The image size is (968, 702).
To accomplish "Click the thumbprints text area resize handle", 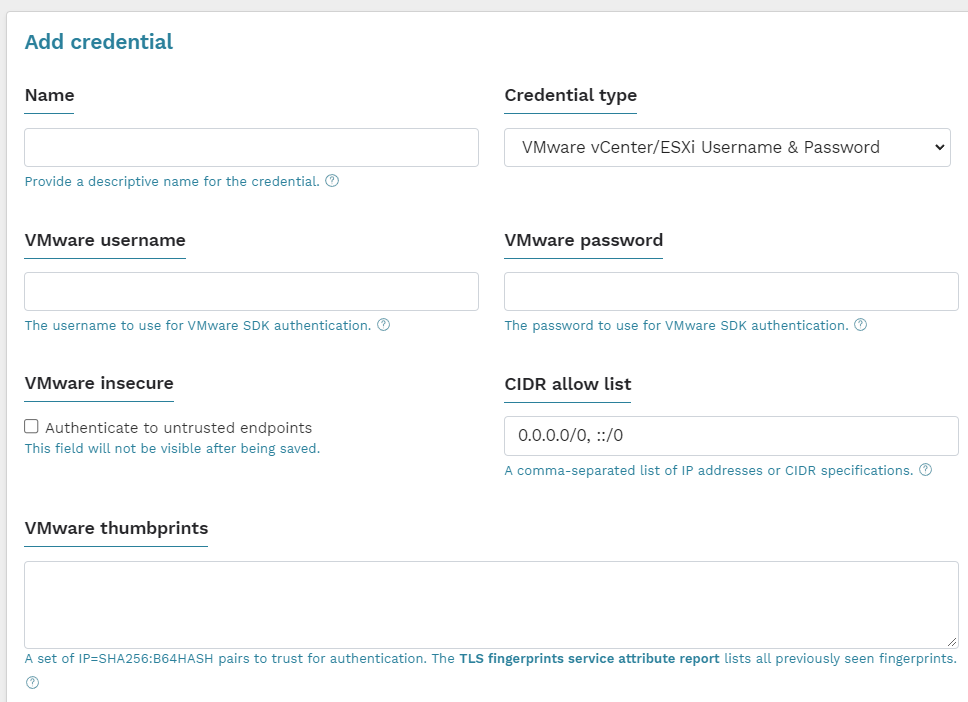I will click(x=952, y=642).
